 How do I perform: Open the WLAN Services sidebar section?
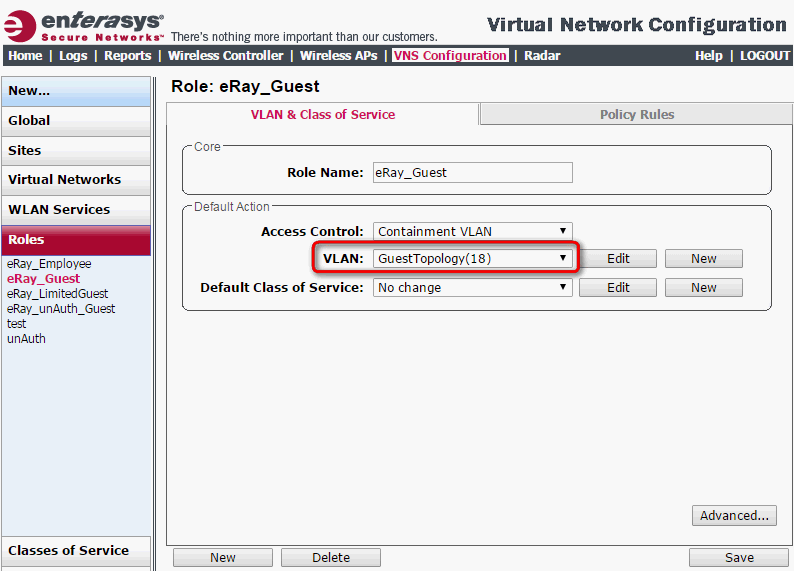[x=59, y=209]
